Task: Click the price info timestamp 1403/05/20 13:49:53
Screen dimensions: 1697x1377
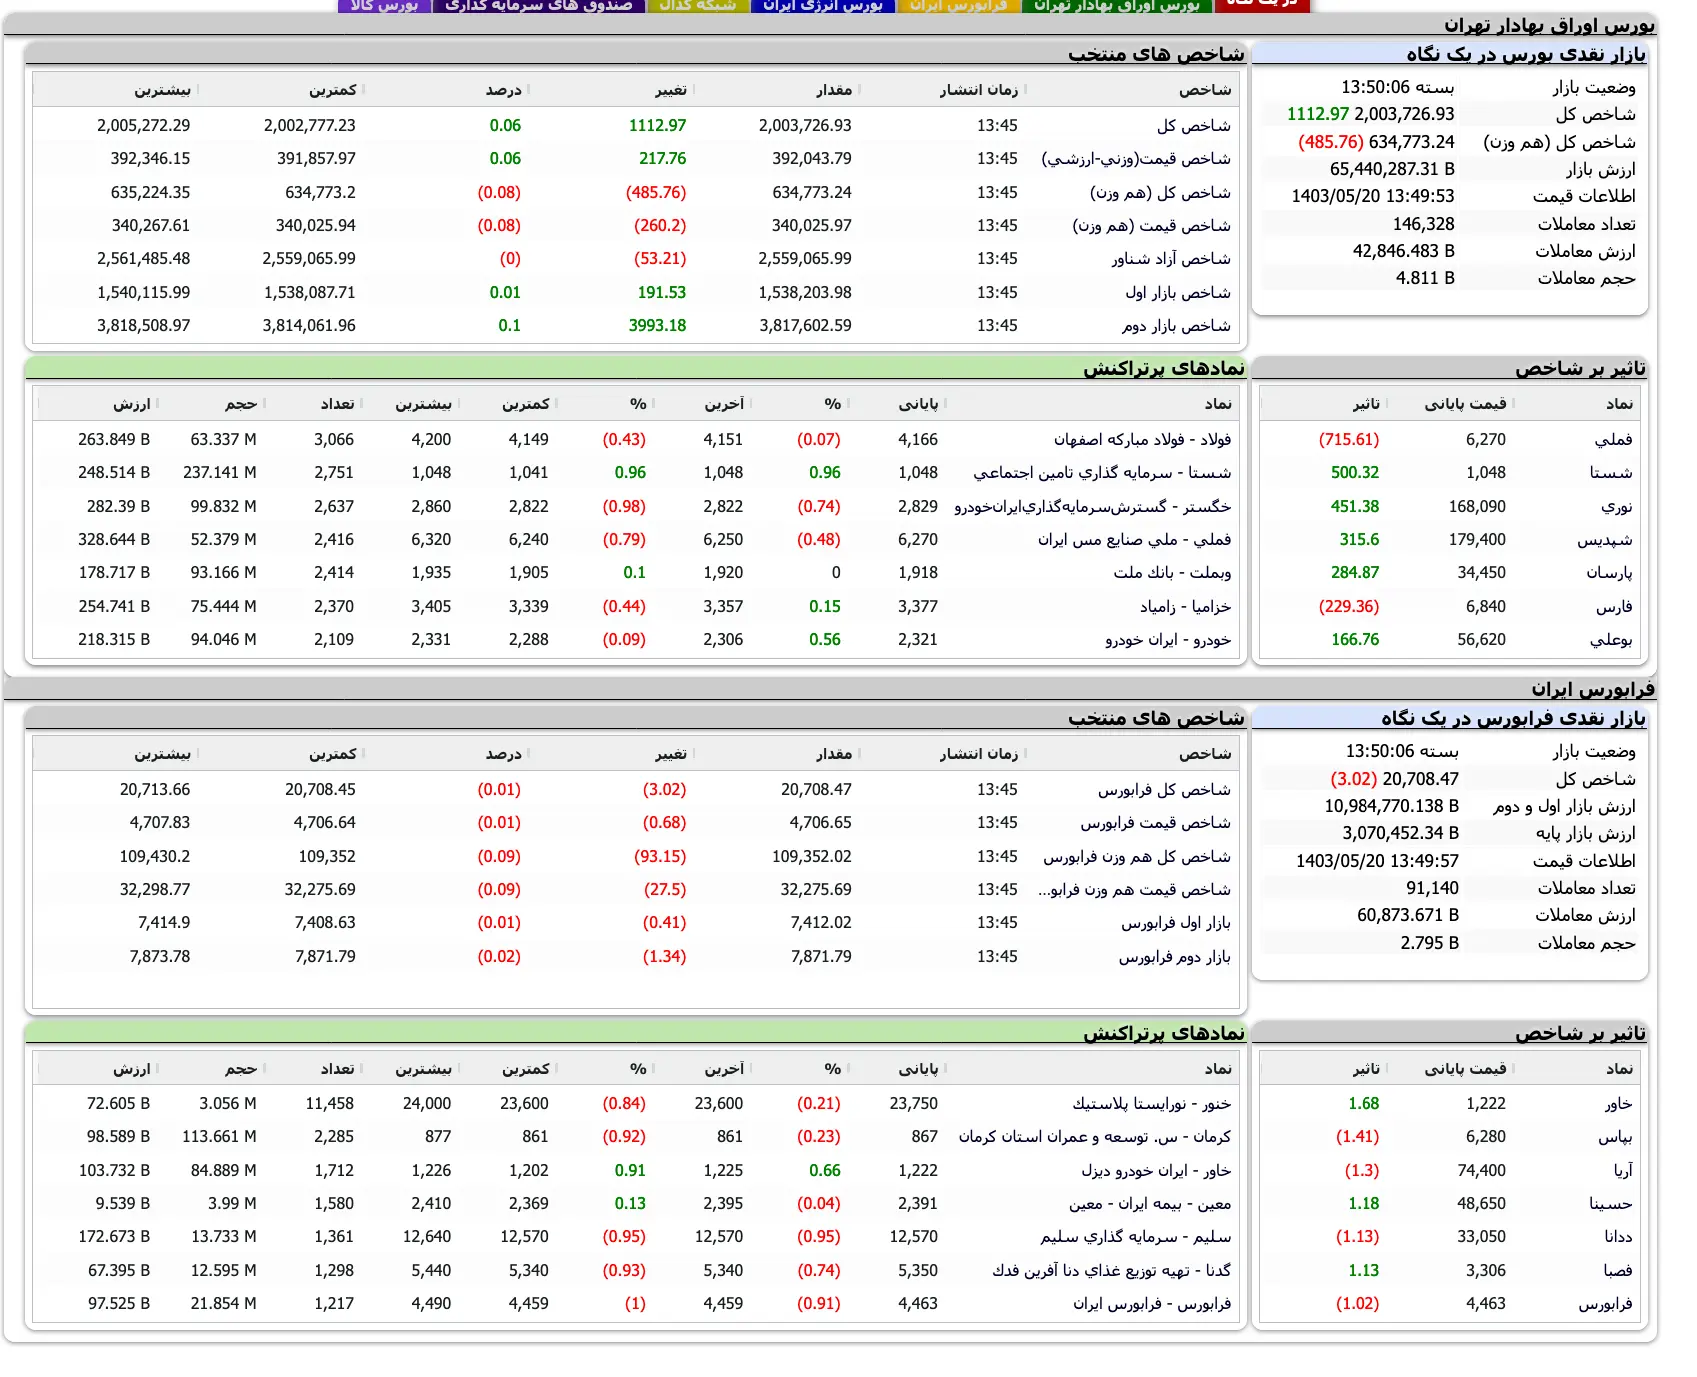Action: click(1372, 196)
